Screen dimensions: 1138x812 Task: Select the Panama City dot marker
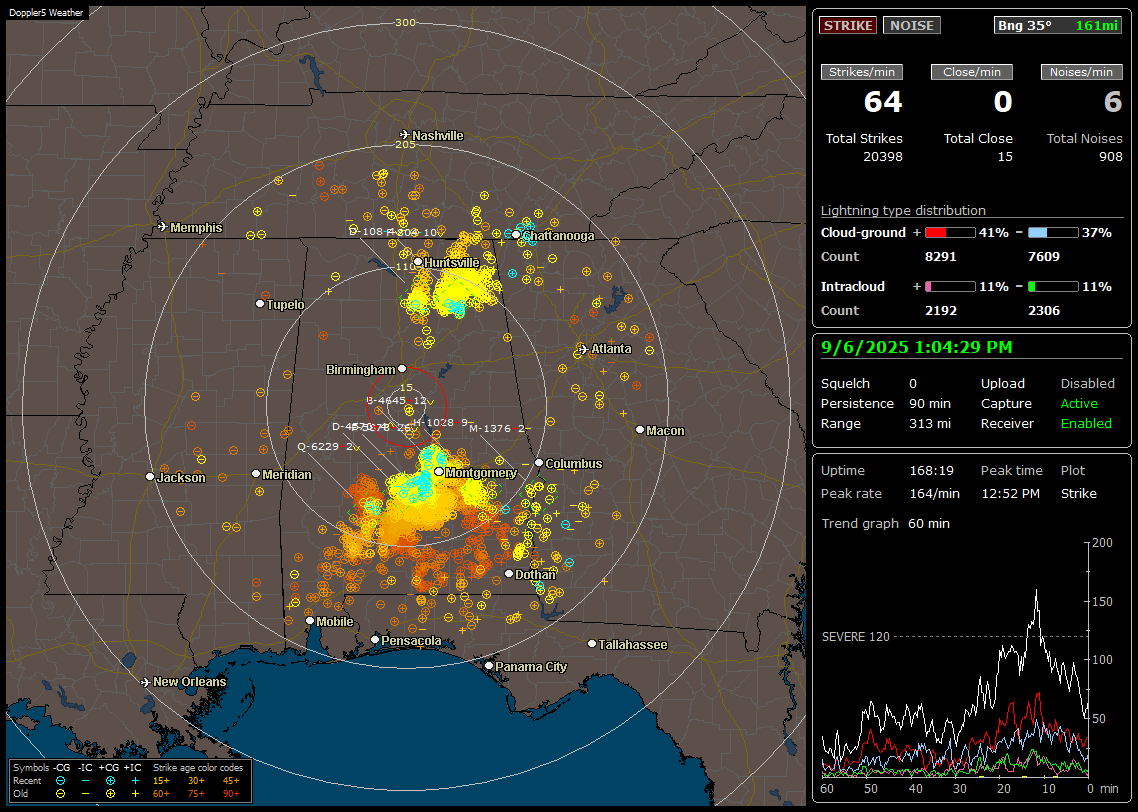pos(489,665)
